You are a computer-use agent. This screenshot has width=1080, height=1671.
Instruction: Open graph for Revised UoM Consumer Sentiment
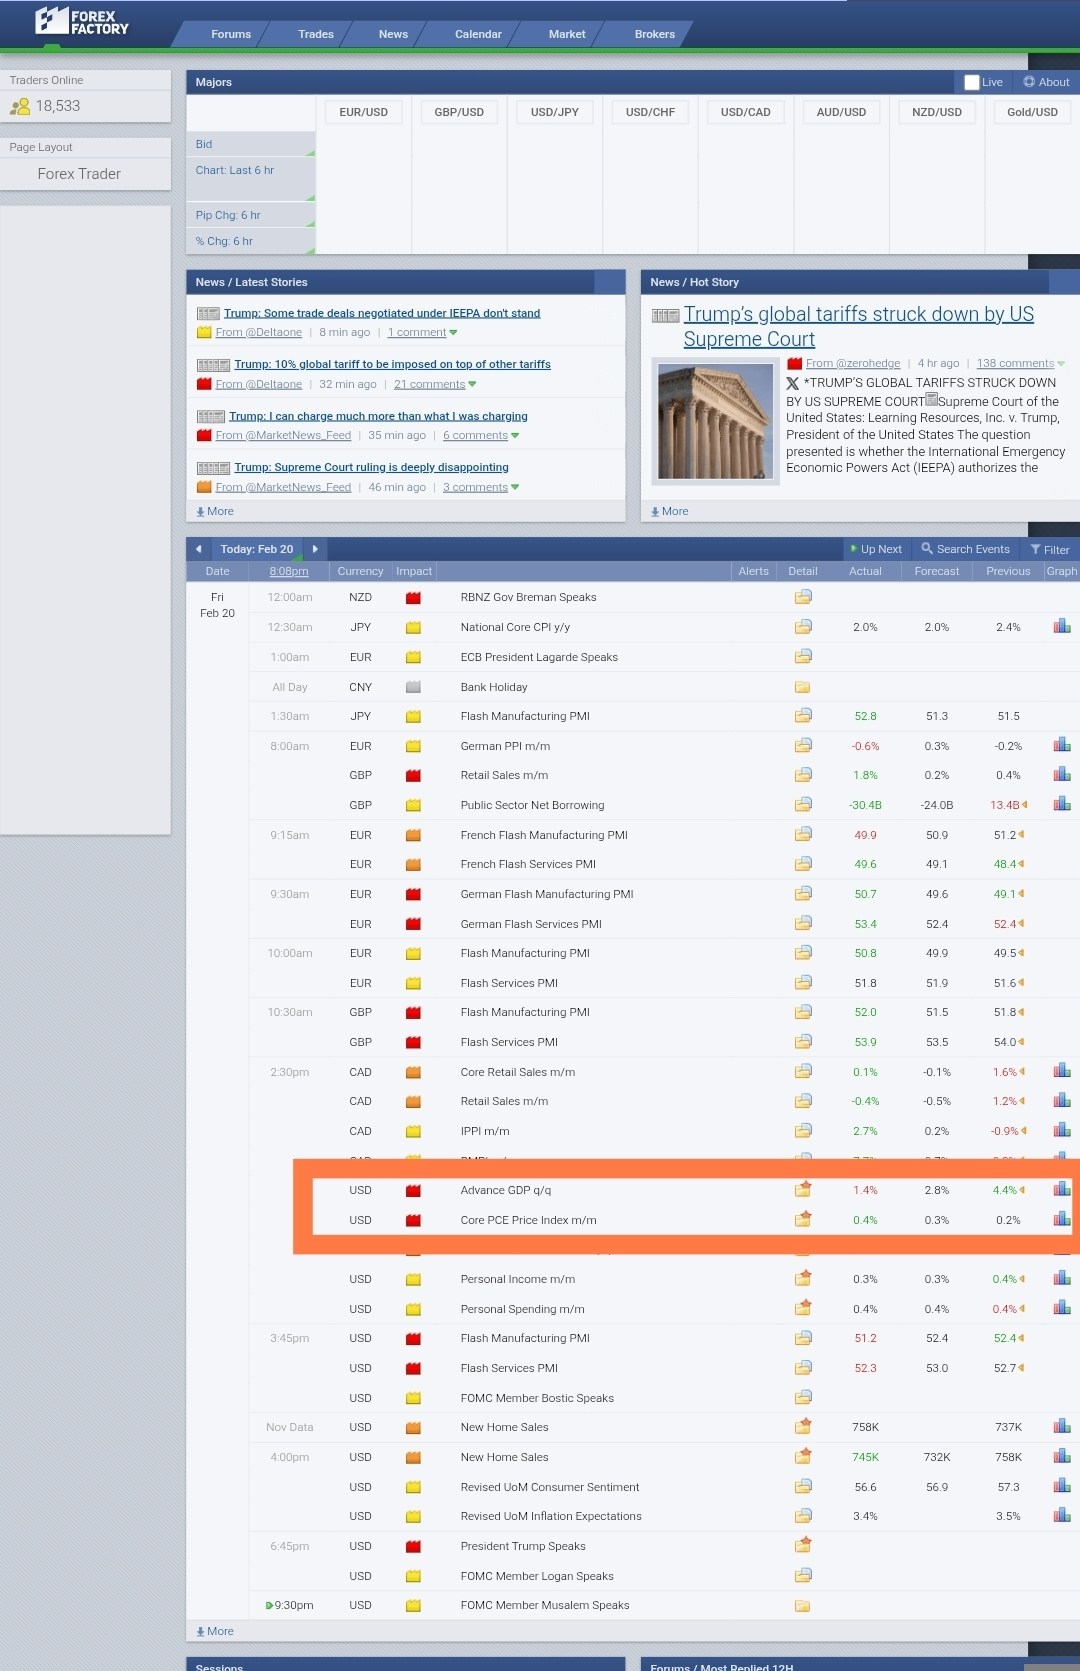click(x=1062, y=1486)
